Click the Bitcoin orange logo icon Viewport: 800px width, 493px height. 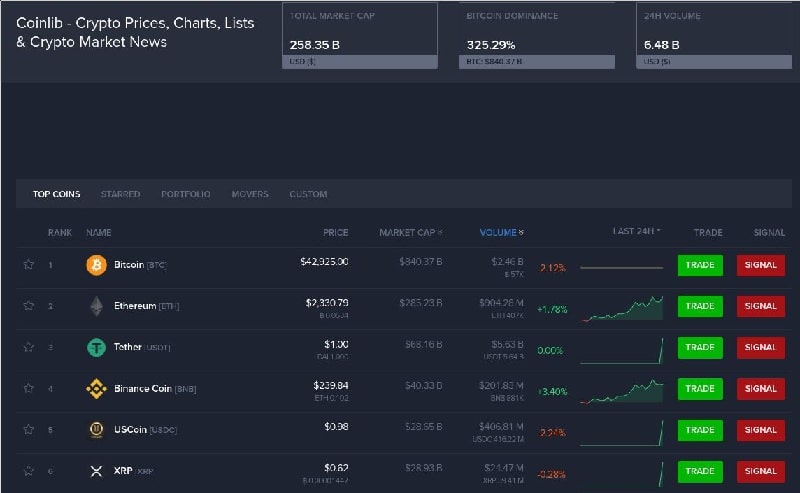tap(96, 265)
